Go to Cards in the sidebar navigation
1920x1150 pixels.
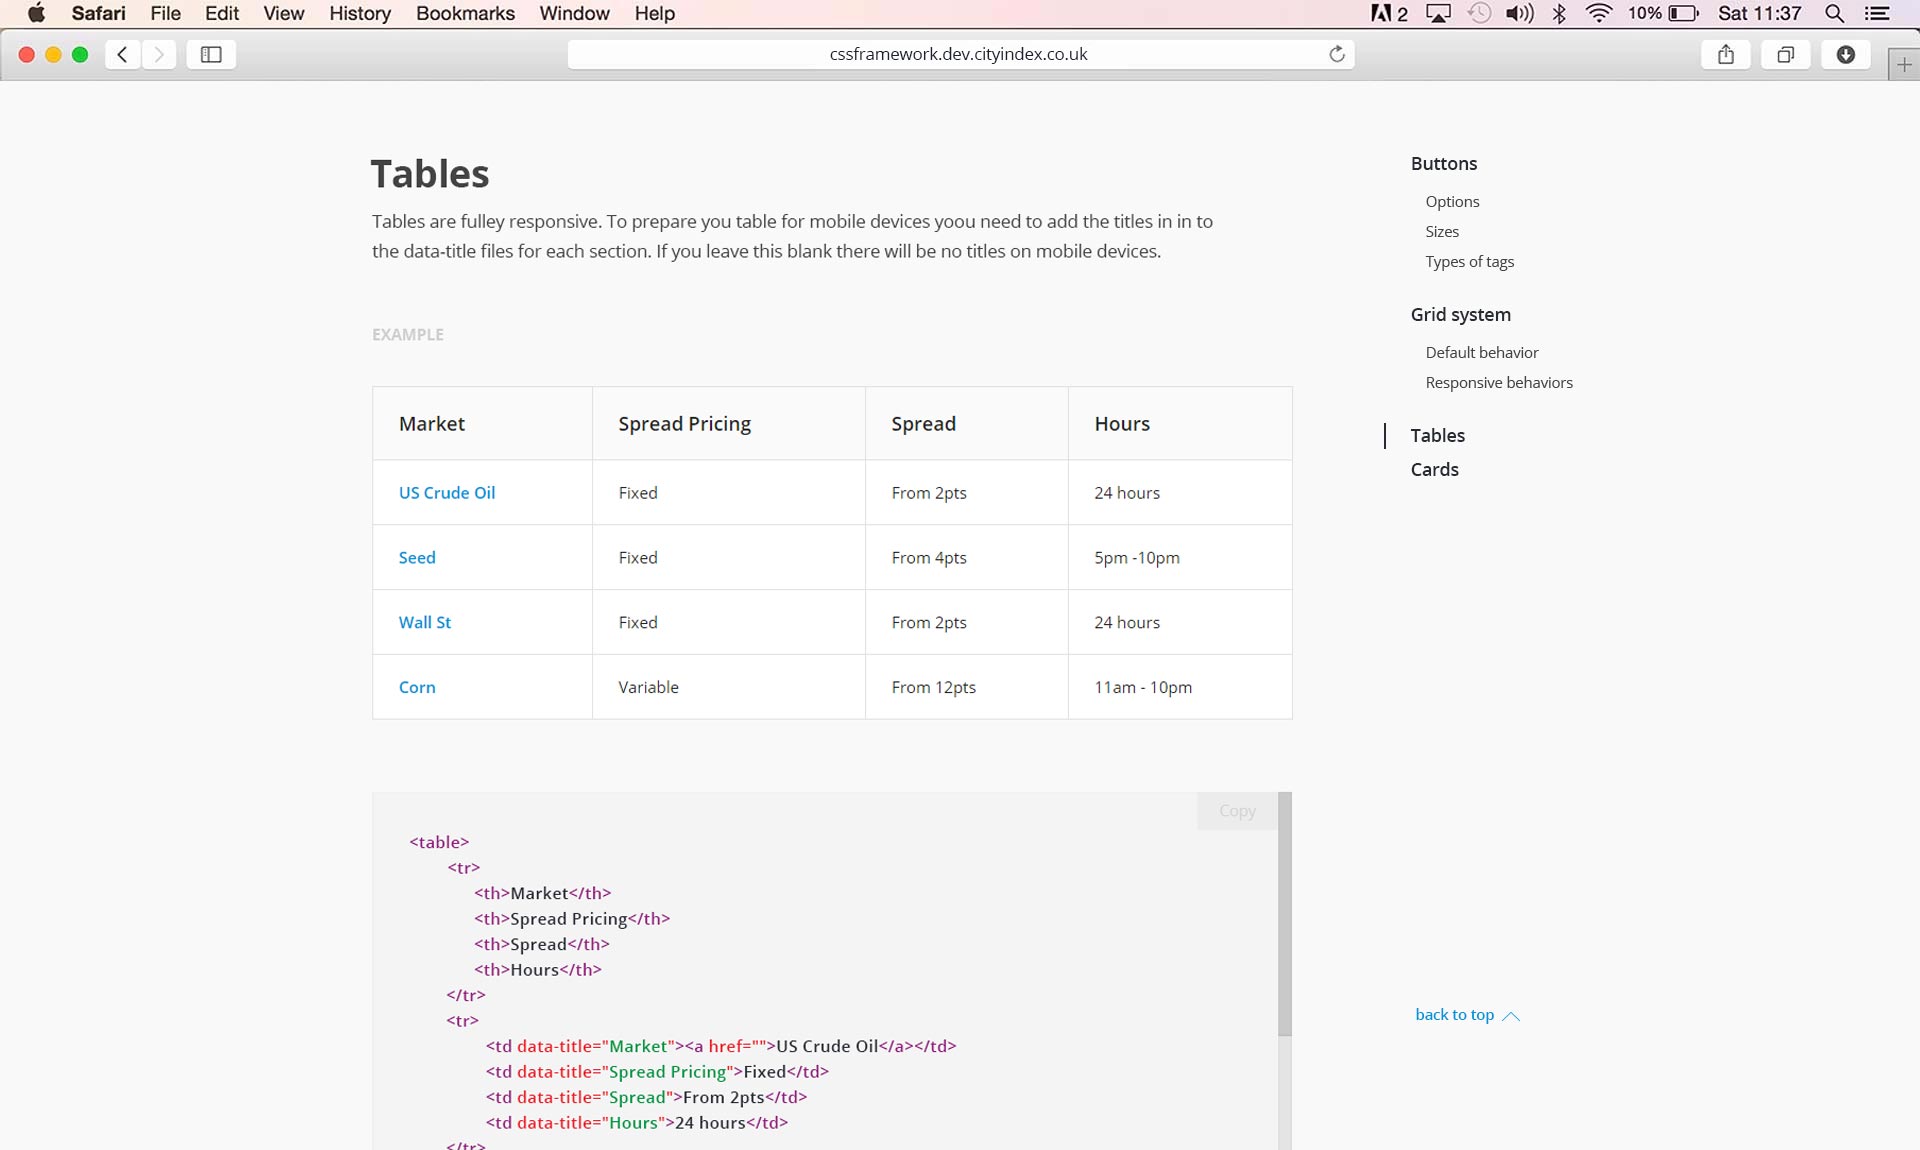click(x=1434, y=470)
